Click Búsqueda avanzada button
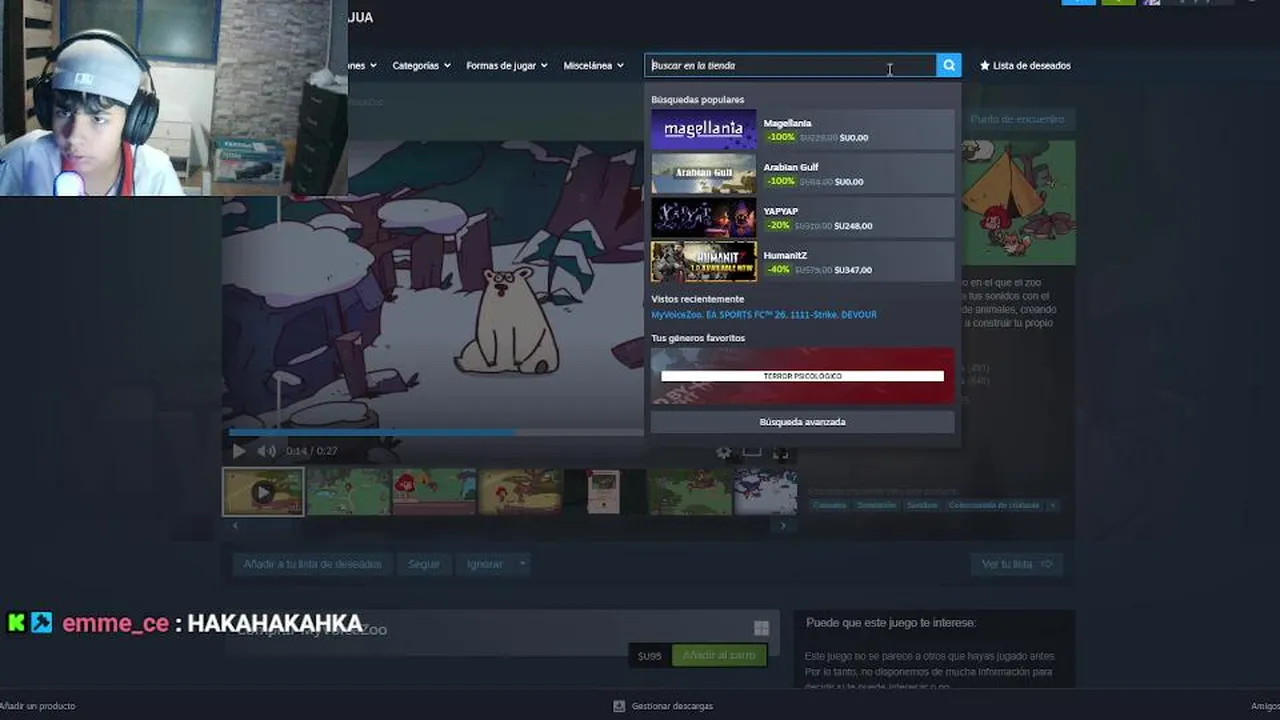 (802, 422)
